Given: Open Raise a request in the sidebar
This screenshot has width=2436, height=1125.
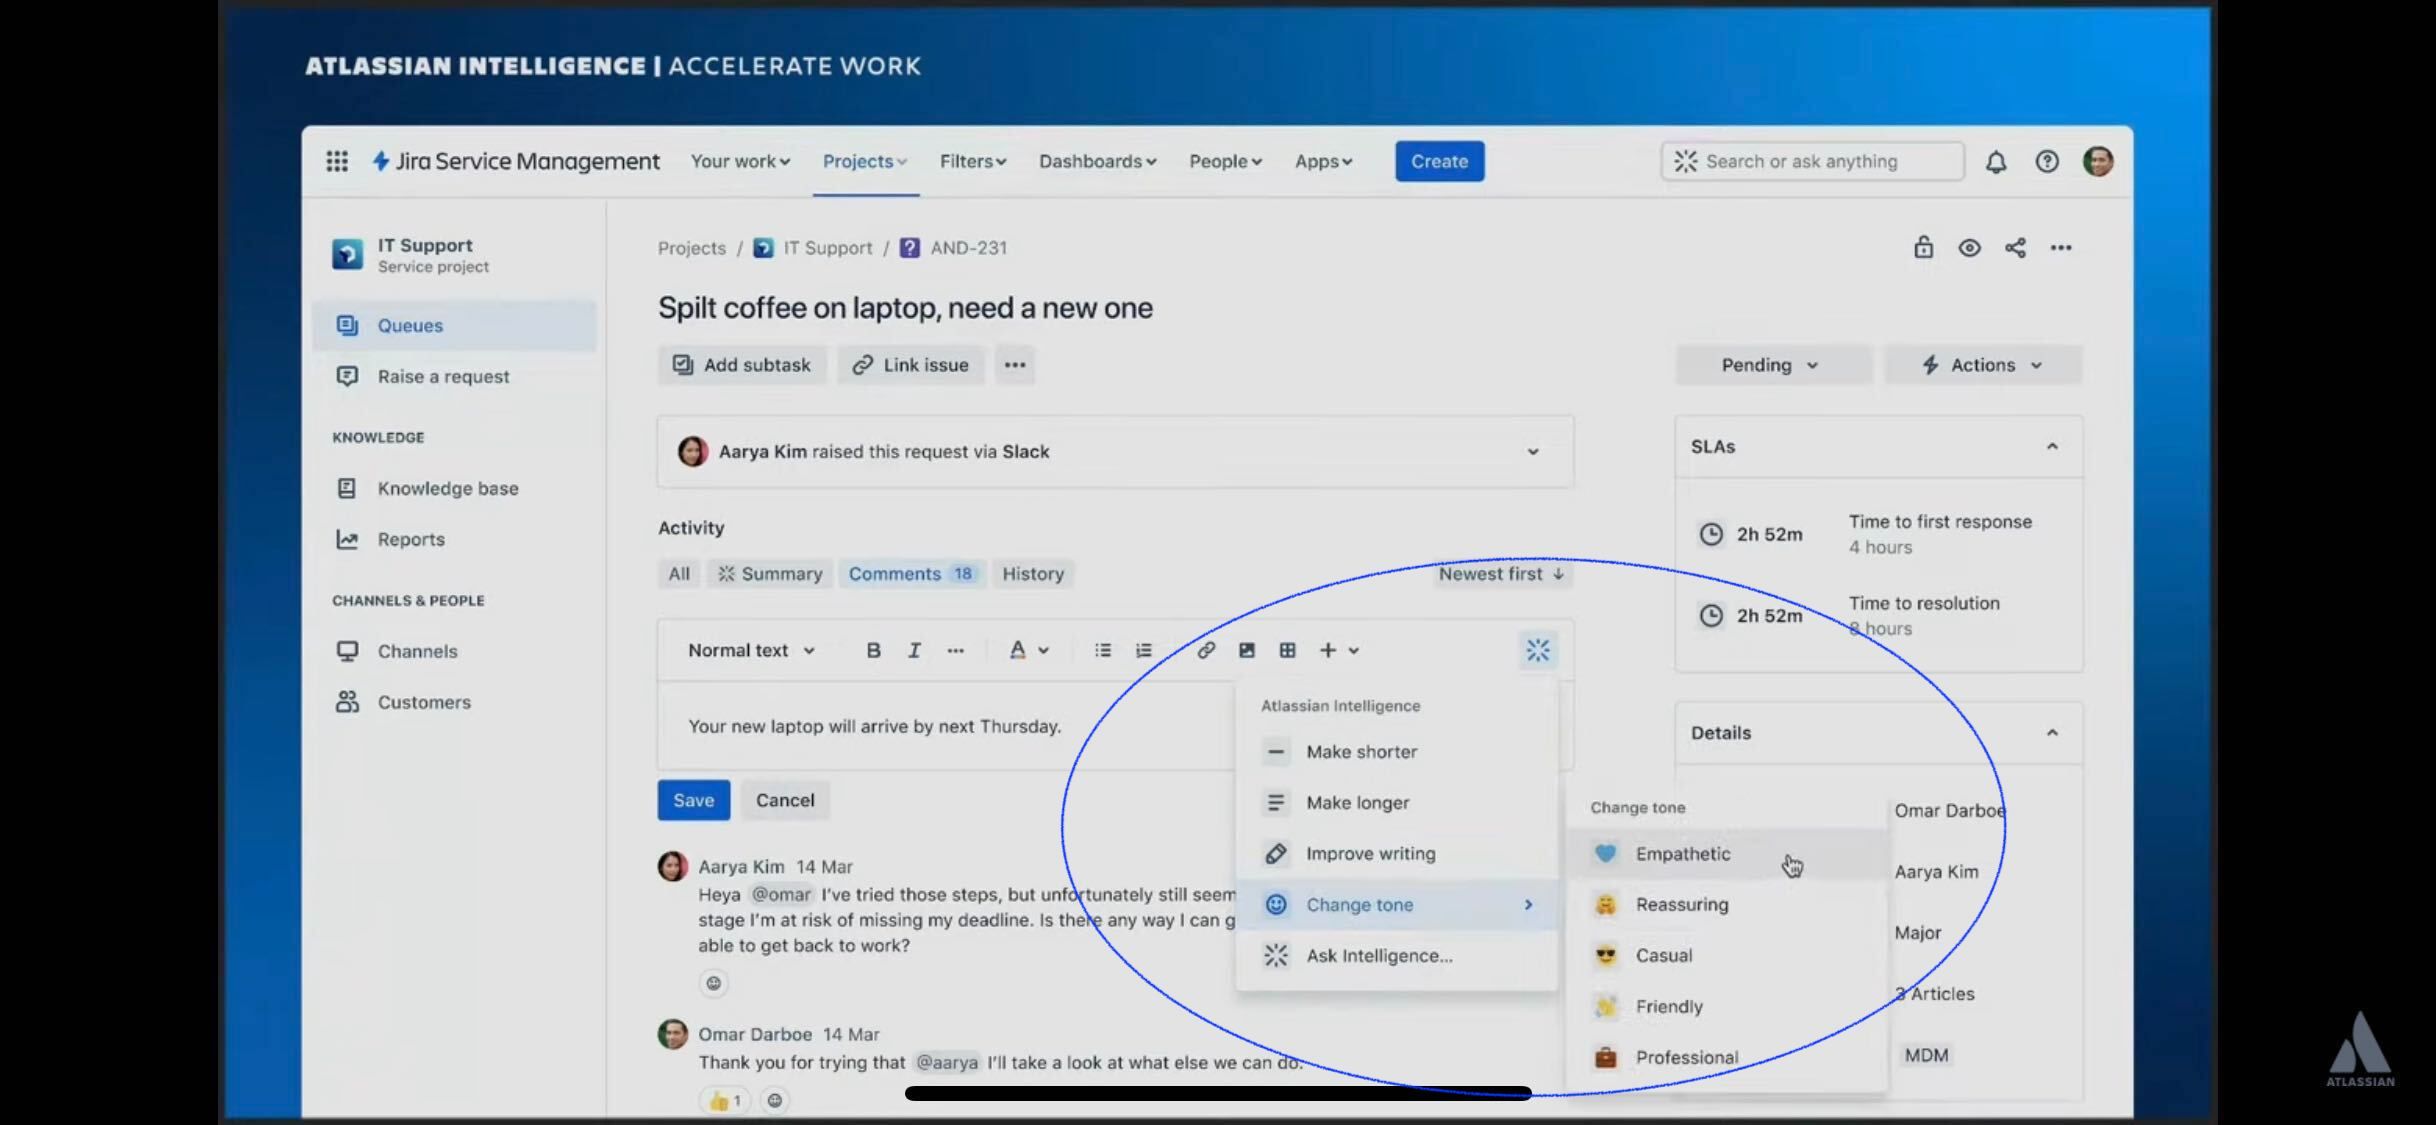Looking at the screenshot, I should point(455,376).
